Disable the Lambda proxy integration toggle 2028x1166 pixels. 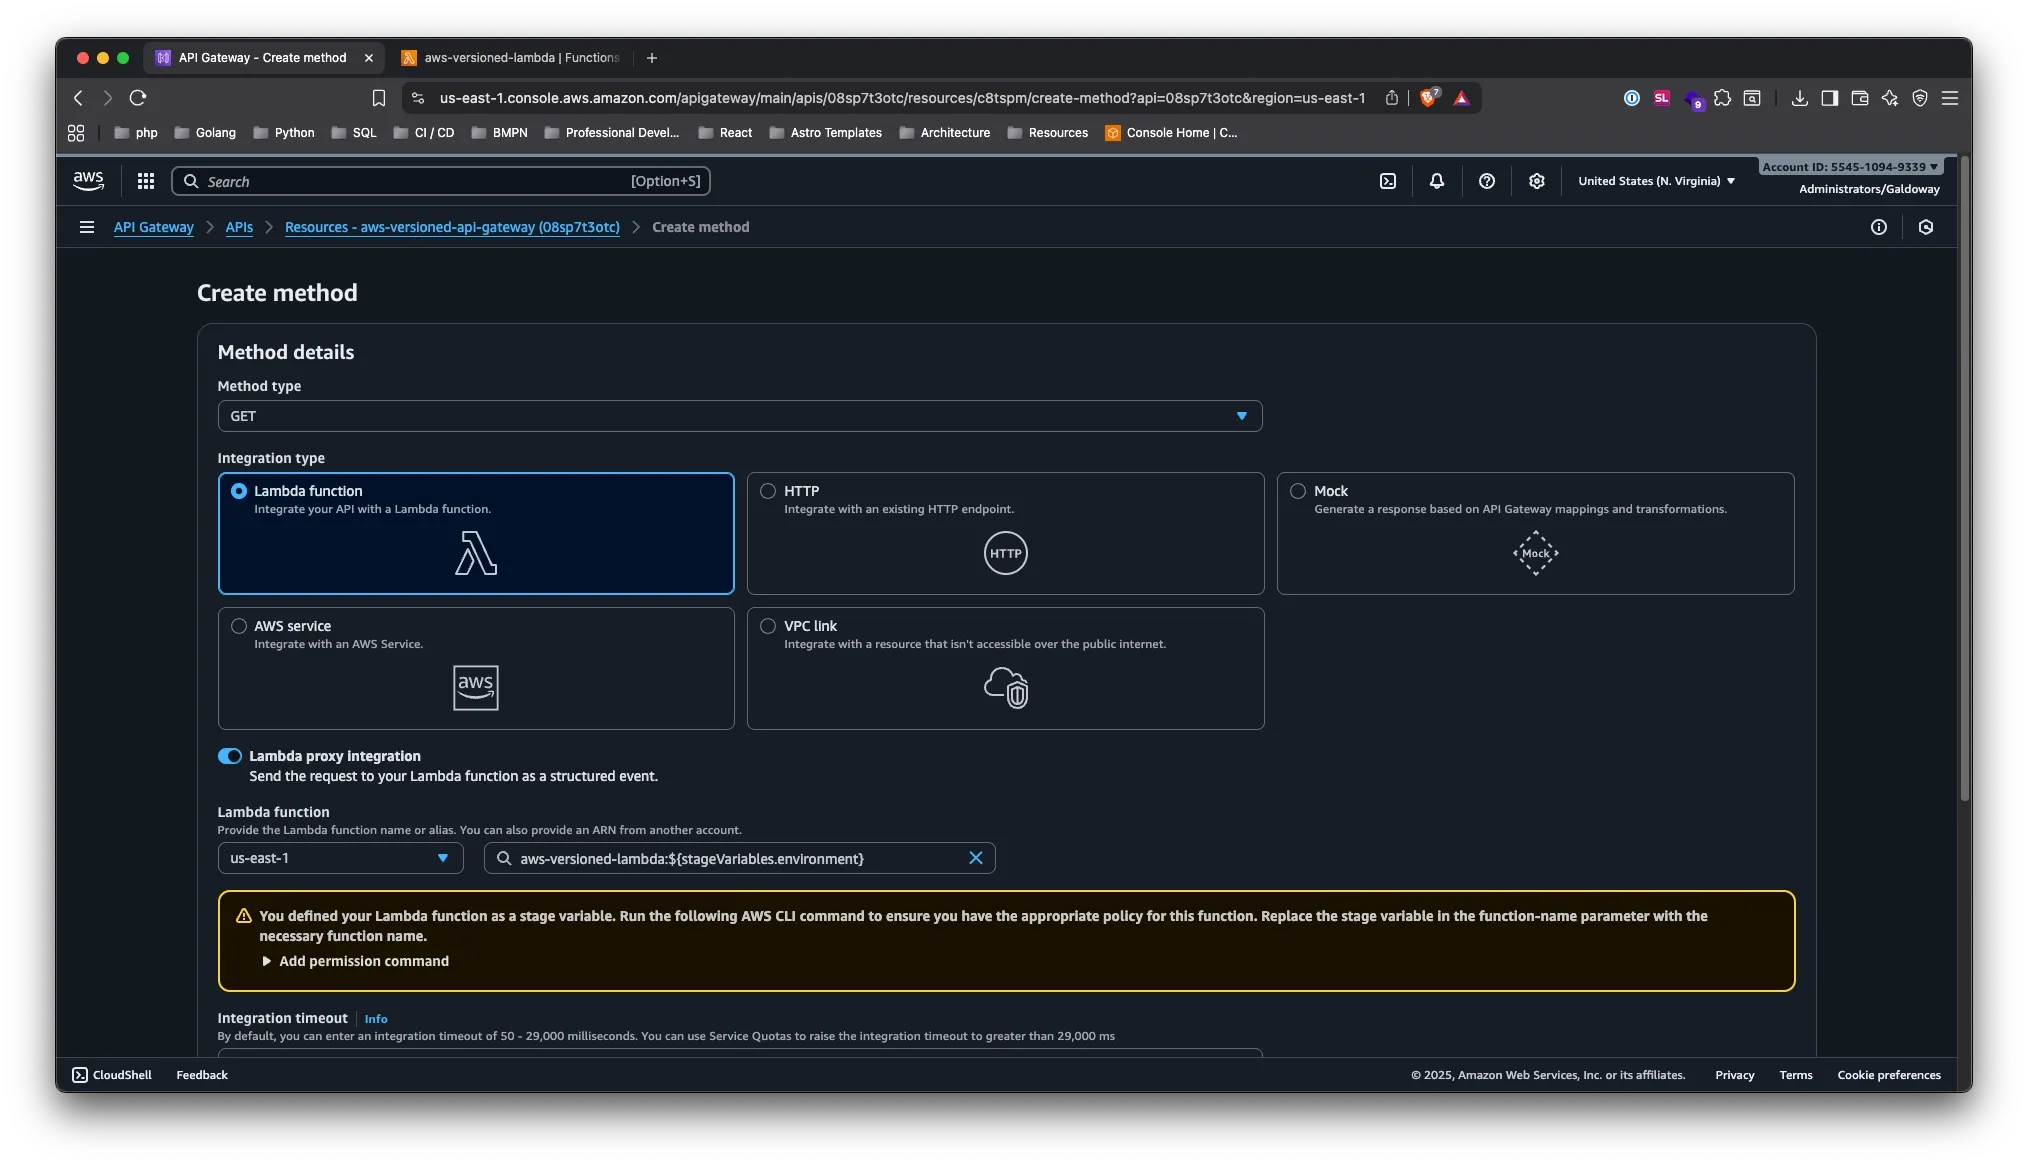[230, 756]
